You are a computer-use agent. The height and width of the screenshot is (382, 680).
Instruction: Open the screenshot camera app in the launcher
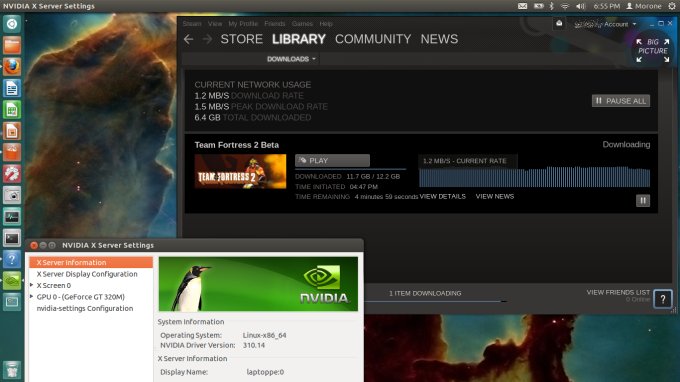pyautogui.click(x=12, y=195)
